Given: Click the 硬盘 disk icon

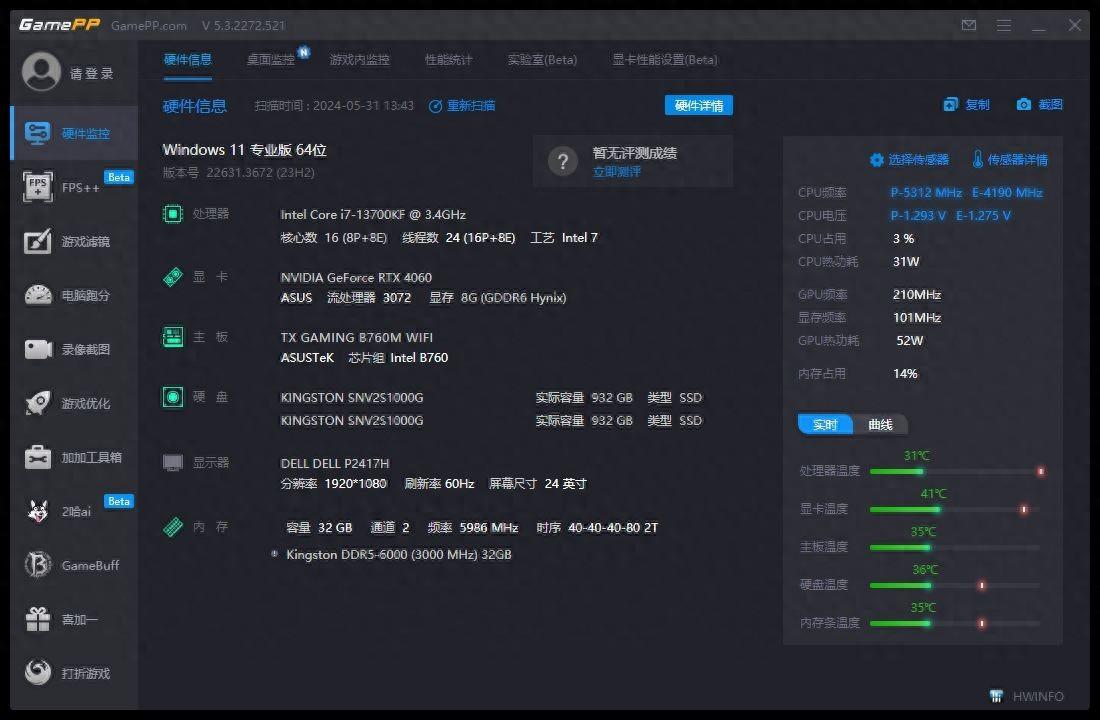Looking at the screenshot, I should coord(173,397).
